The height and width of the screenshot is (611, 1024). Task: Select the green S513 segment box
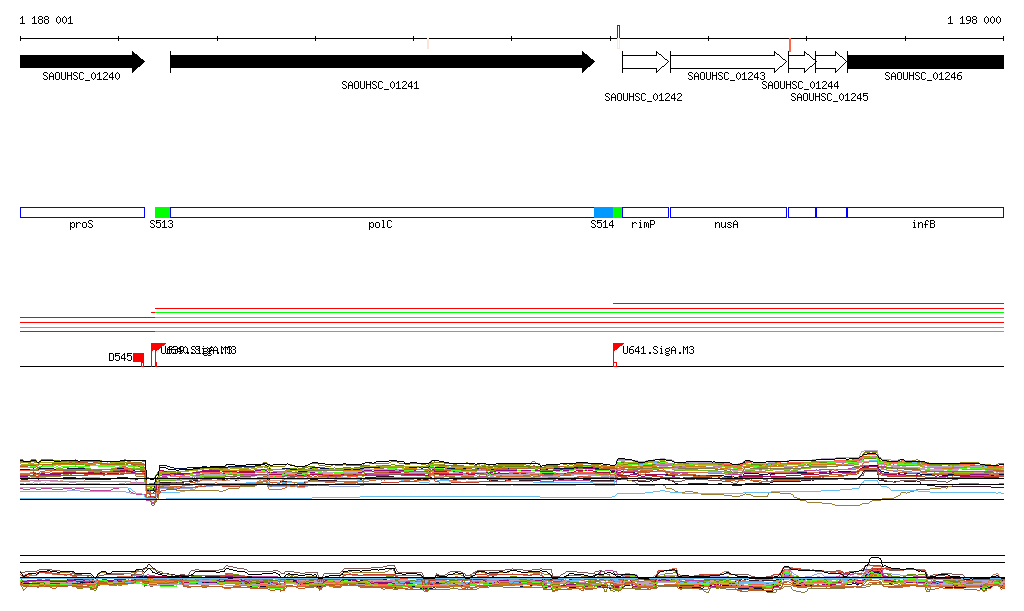[x=162, y=212]
